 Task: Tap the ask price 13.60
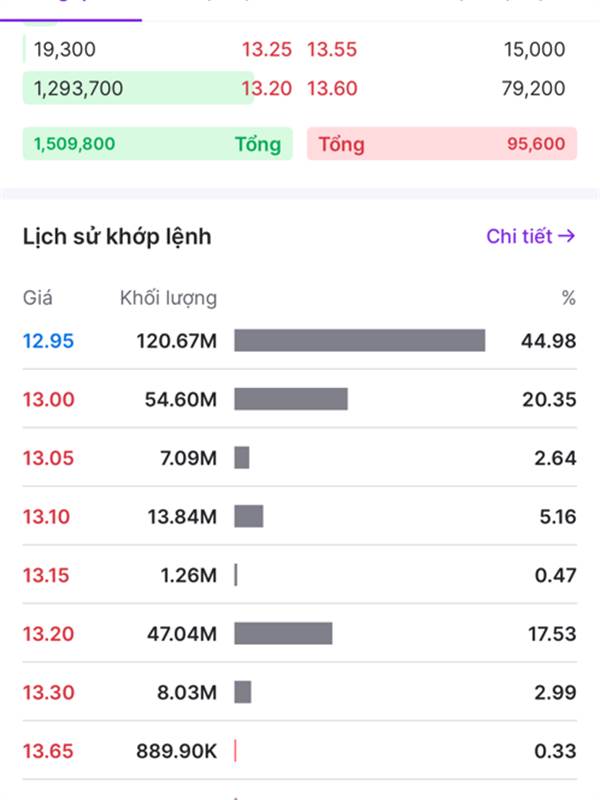(331, 88)
